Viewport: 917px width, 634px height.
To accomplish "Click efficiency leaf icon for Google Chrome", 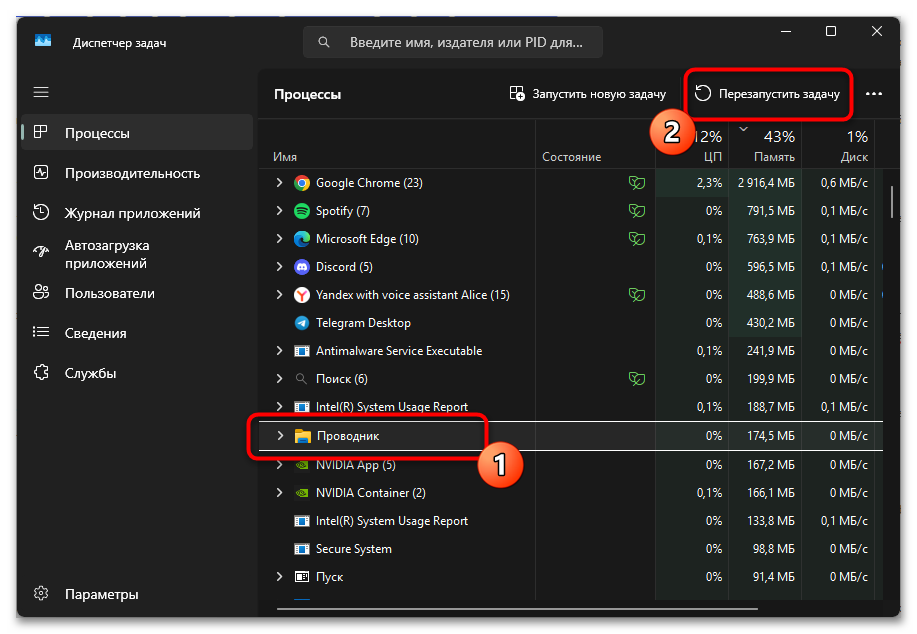I will pos(637,183).
